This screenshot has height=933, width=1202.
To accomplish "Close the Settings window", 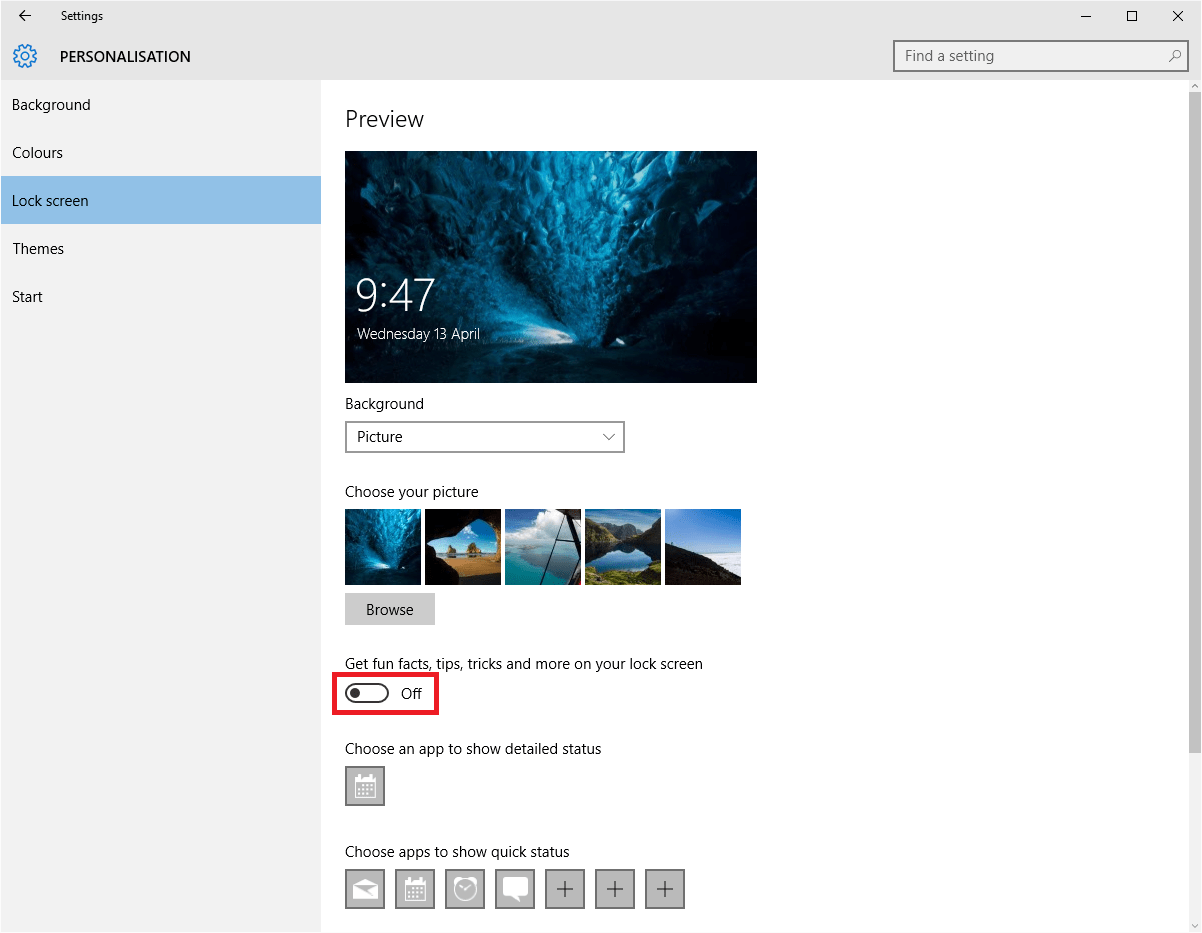I will click(x=1177, y=16).
